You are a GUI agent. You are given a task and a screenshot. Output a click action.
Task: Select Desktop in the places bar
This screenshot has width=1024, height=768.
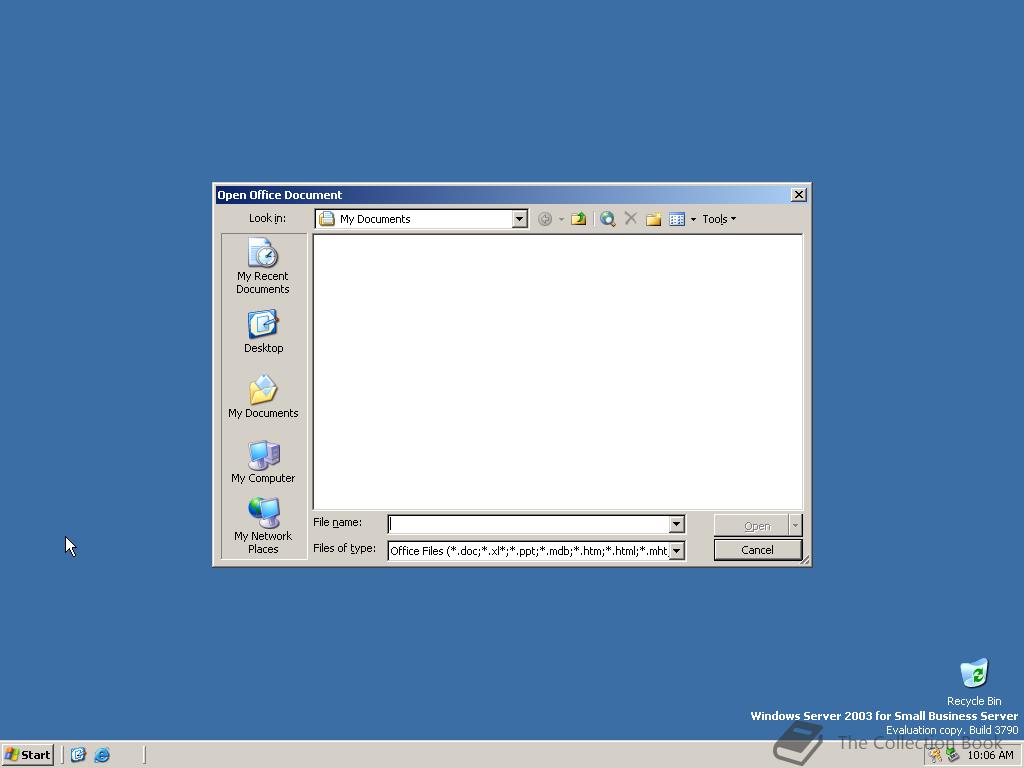263,332
